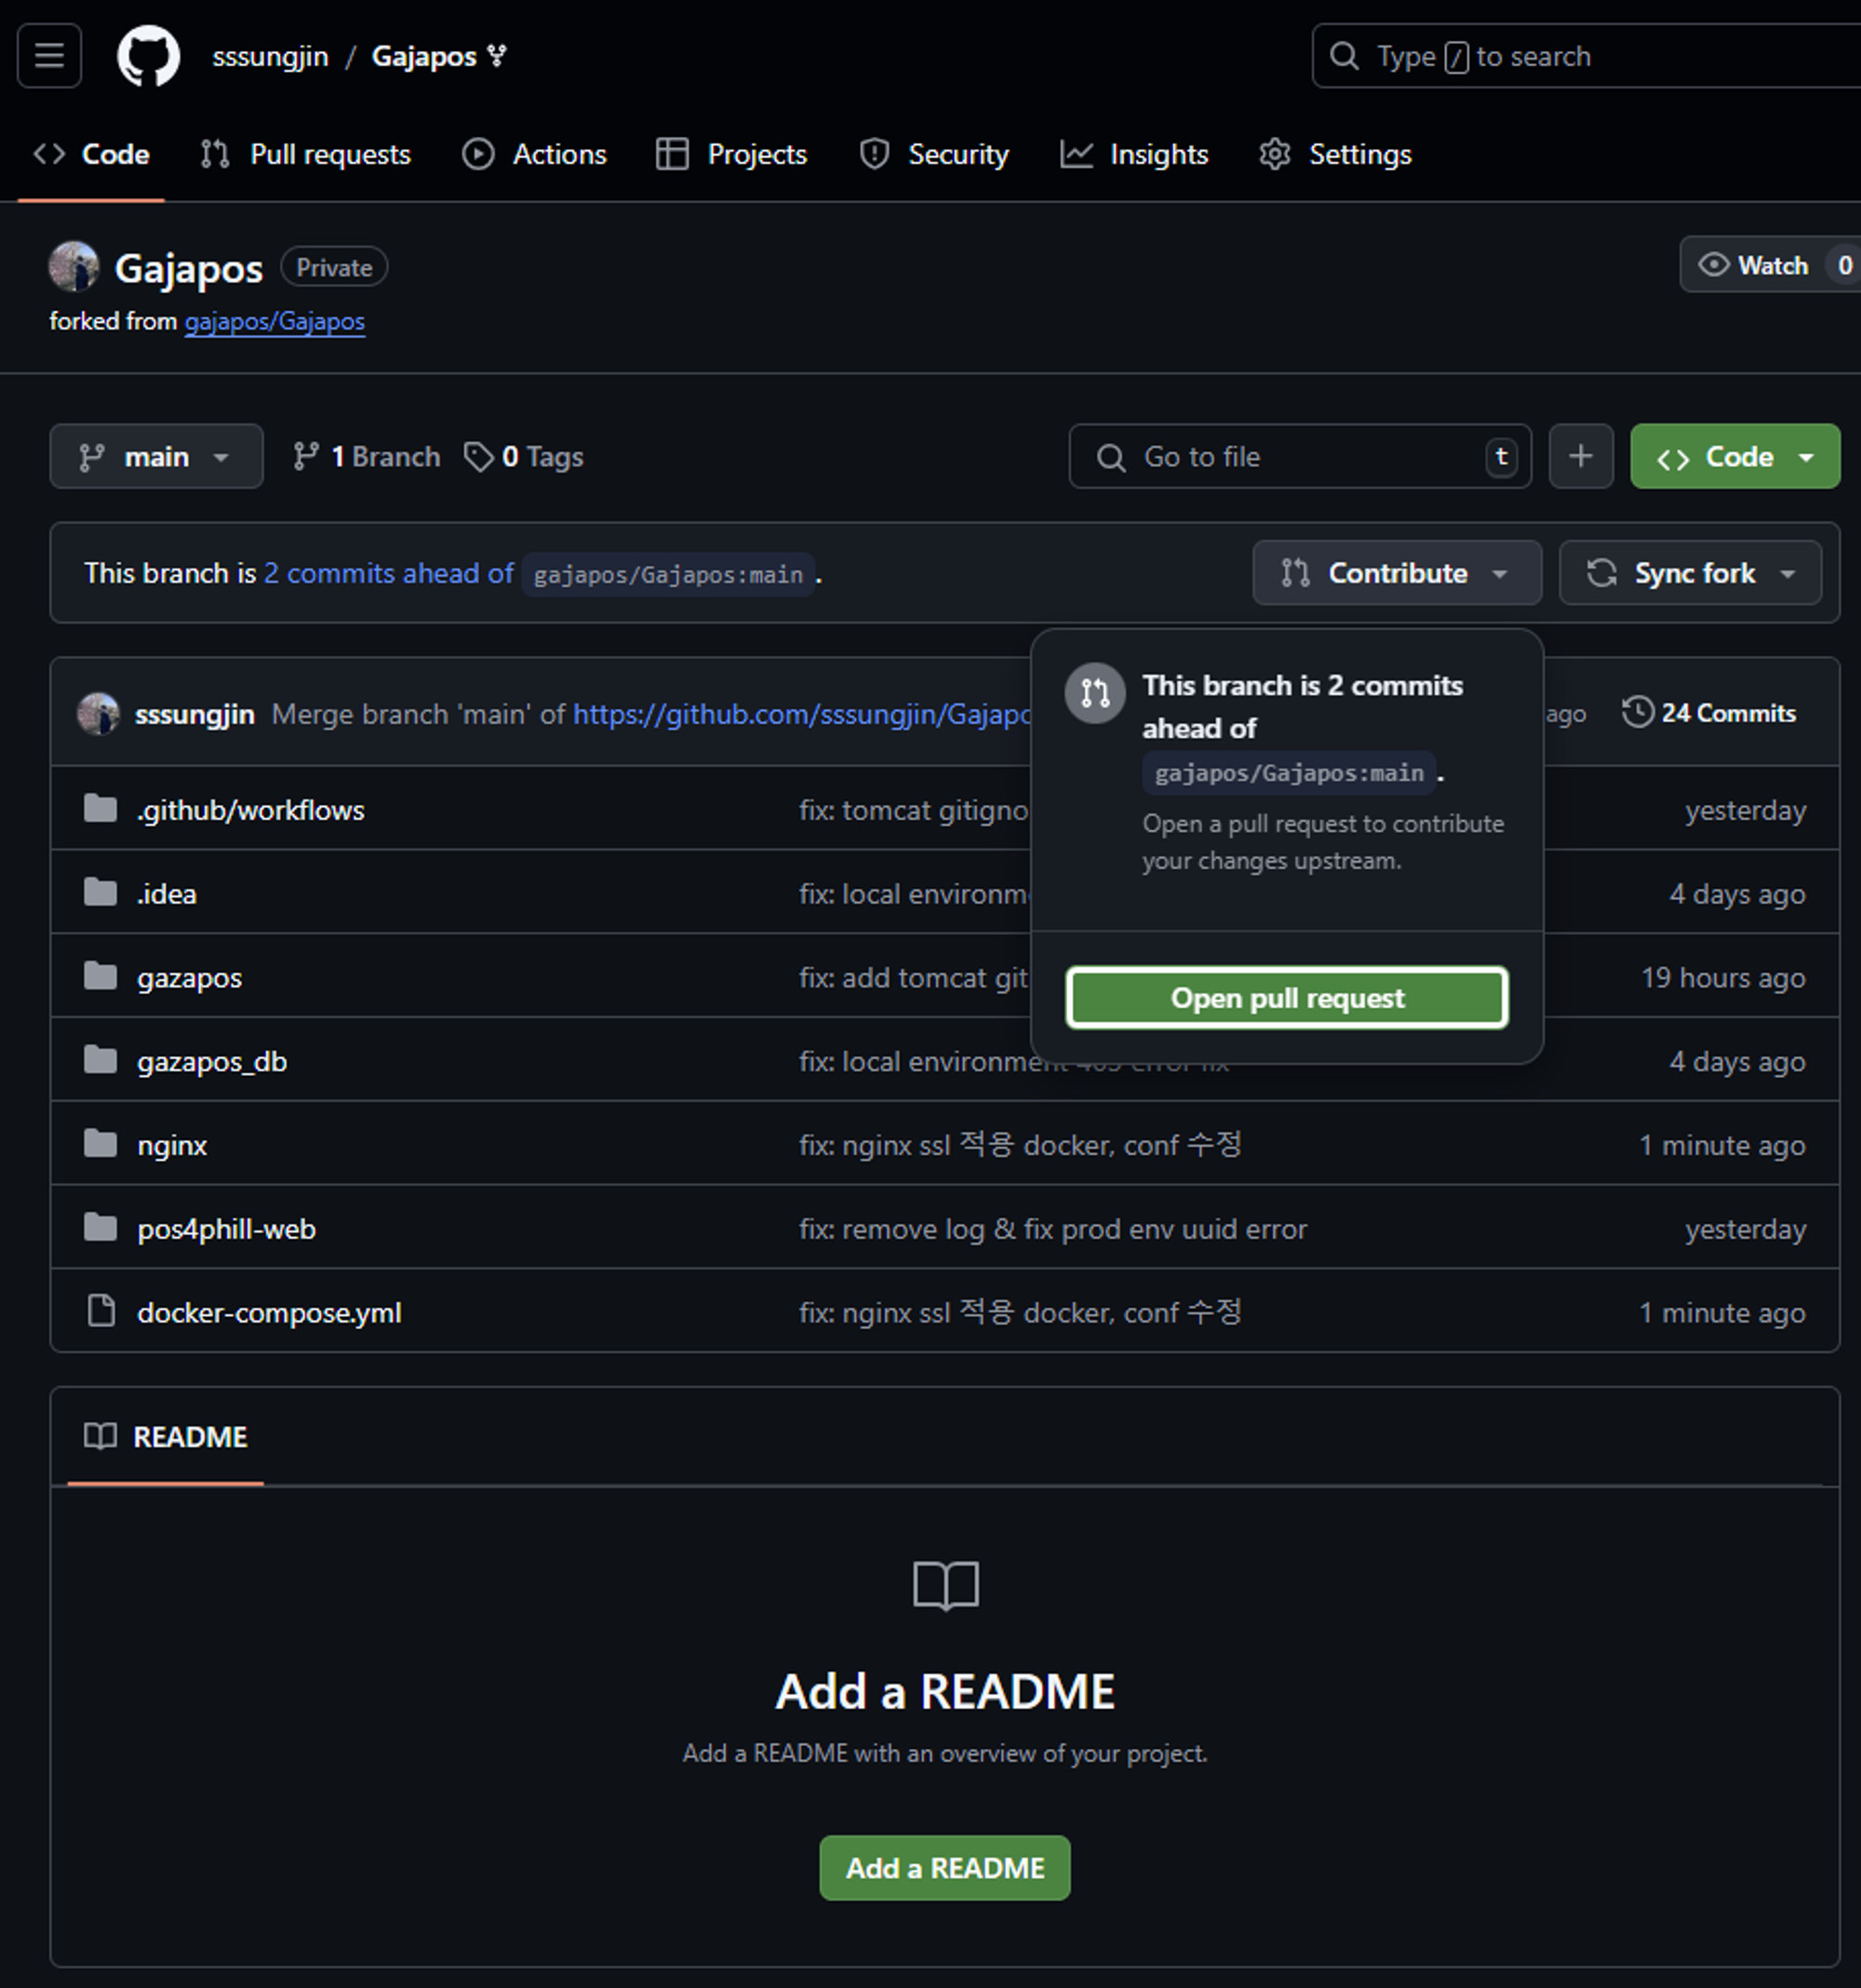Open the hamburger navigation menu

point(49,56)
